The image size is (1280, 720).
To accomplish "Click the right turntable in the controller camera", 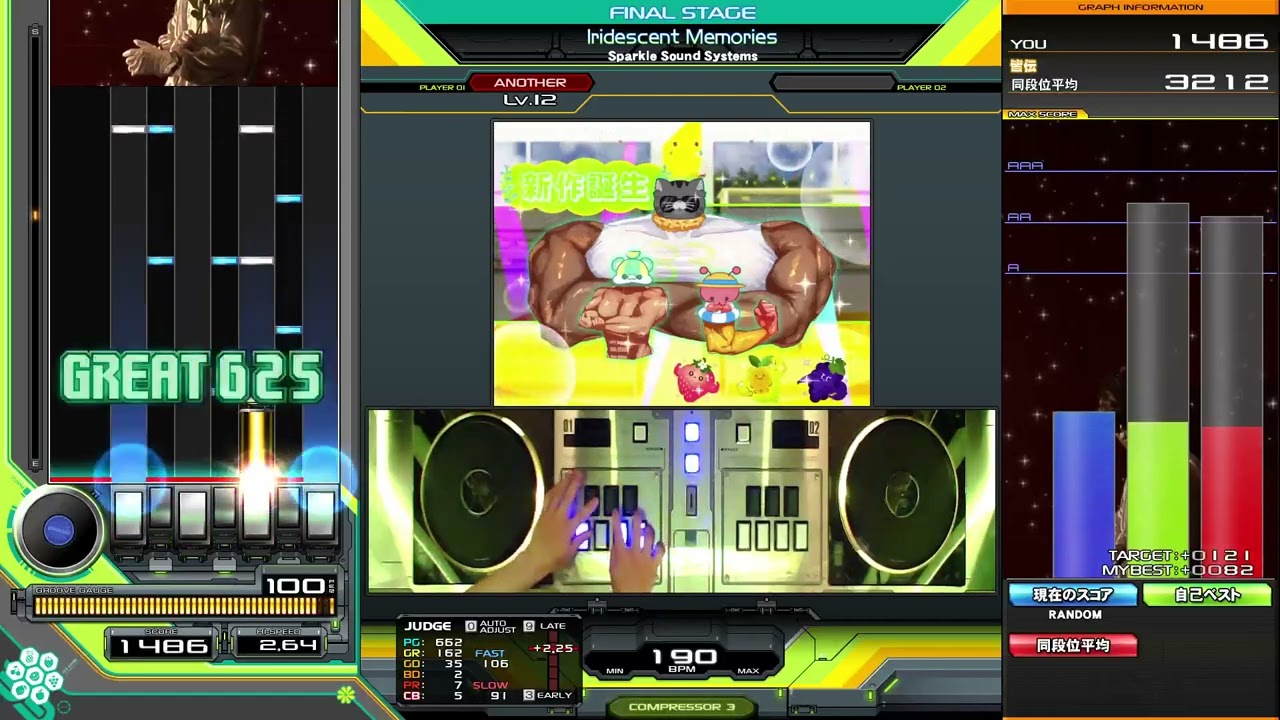I will click(900, 493).
